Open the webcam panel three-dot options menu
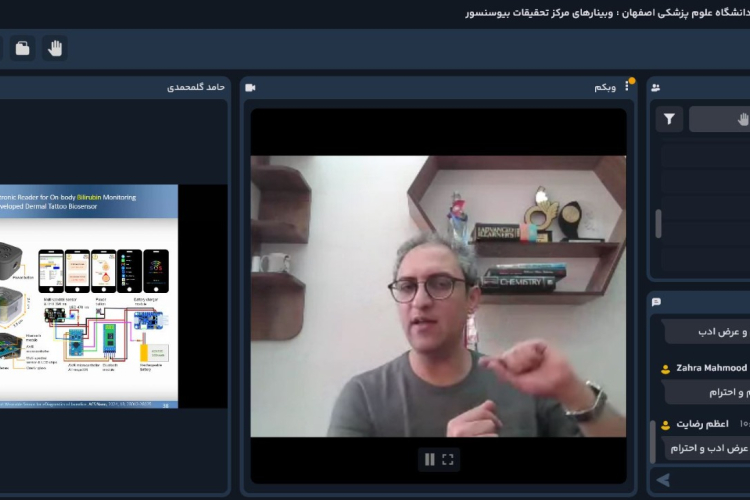Screen dimensions: 750x500 [x=627, y=87]
